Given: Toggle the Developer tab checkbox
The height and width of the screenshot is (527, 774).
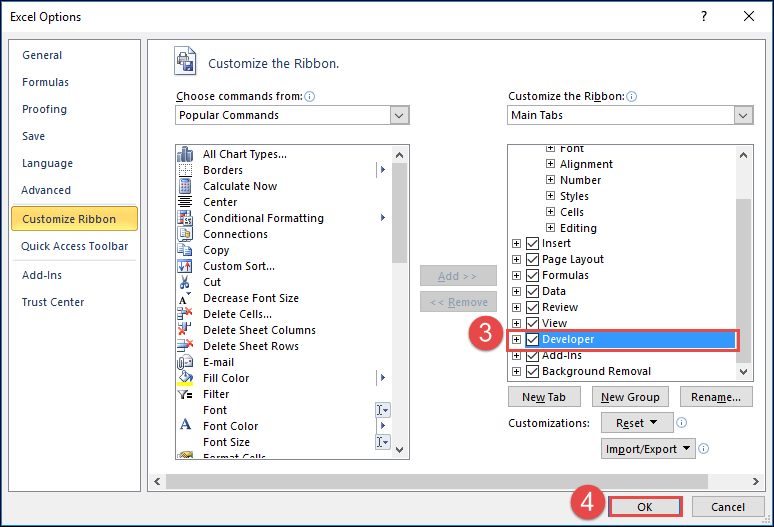Looking at the screenshot, I should (x=532, y=339).
